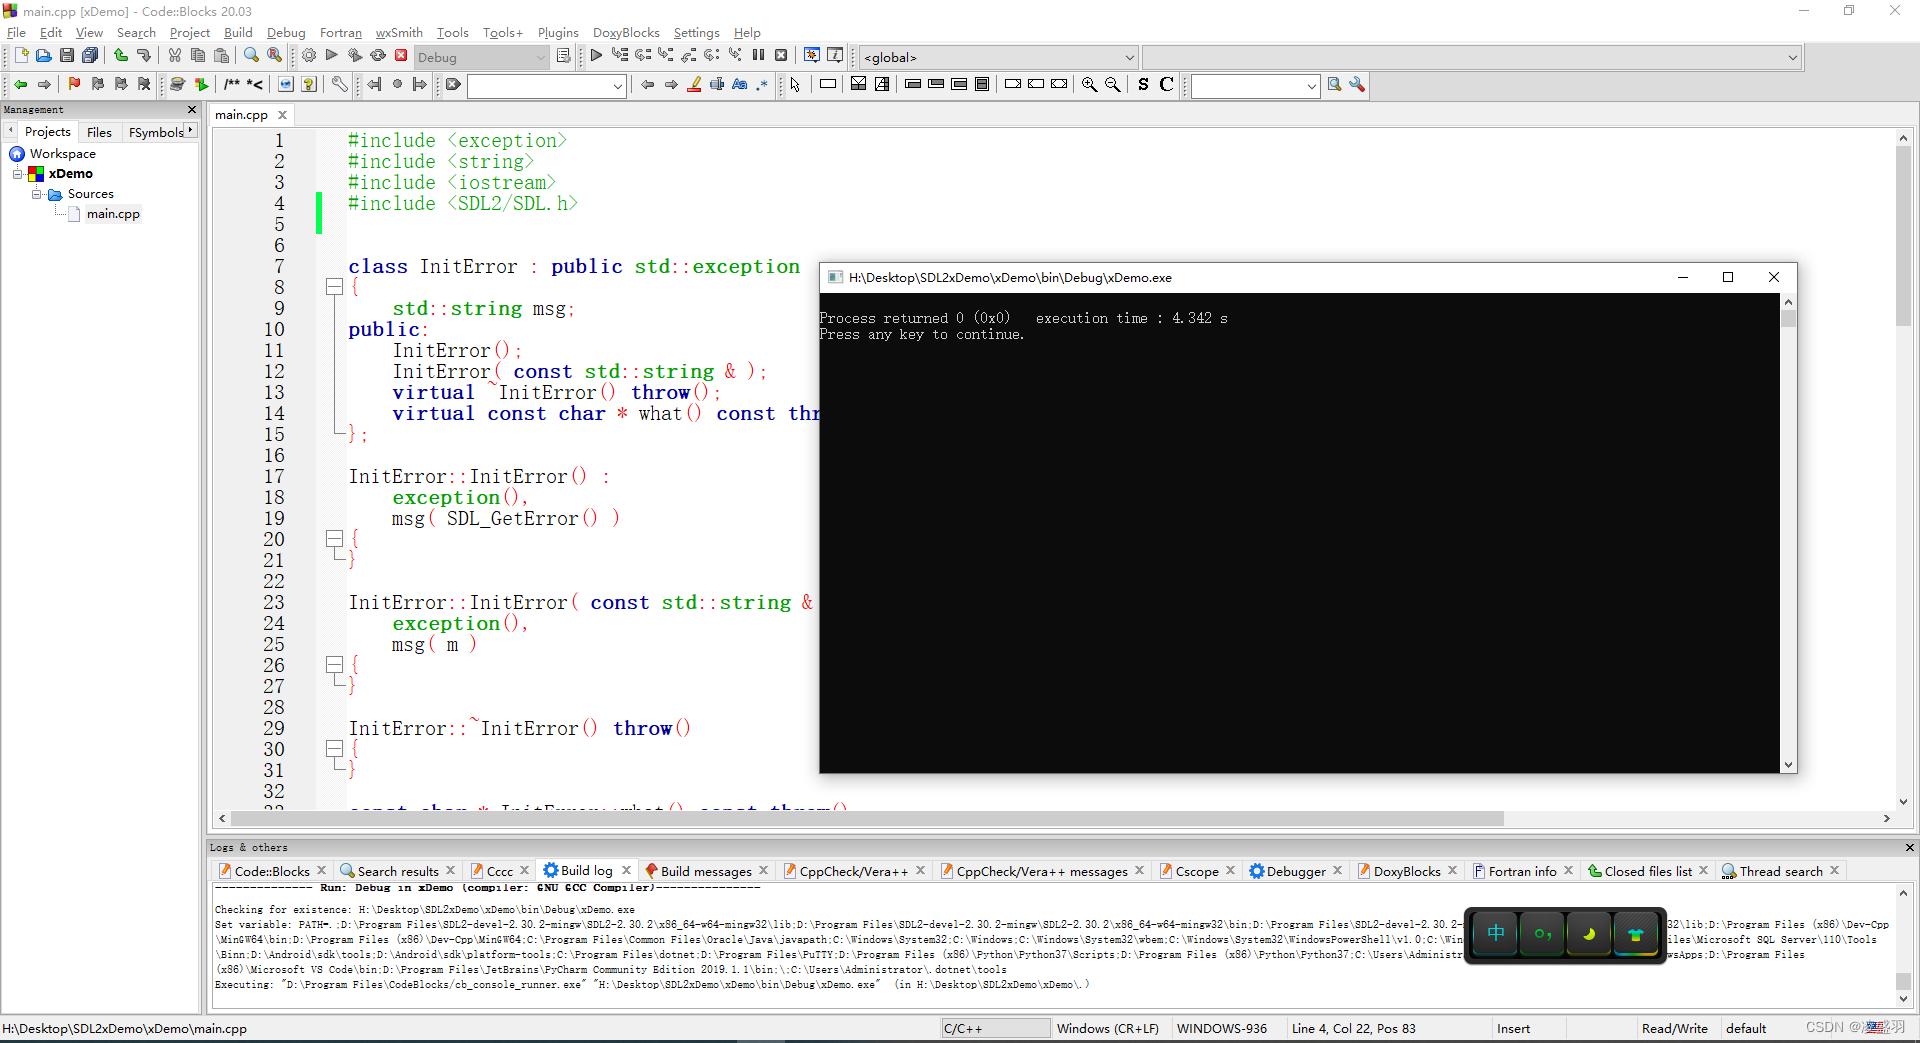
Task: Fold the code block at line 20
Action: click(334, 540)
